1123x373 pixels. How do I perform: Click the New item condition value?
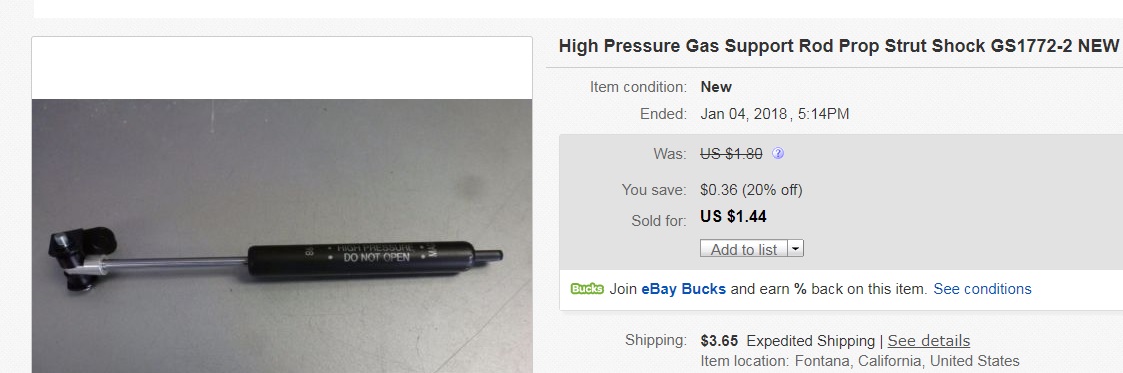716,87
